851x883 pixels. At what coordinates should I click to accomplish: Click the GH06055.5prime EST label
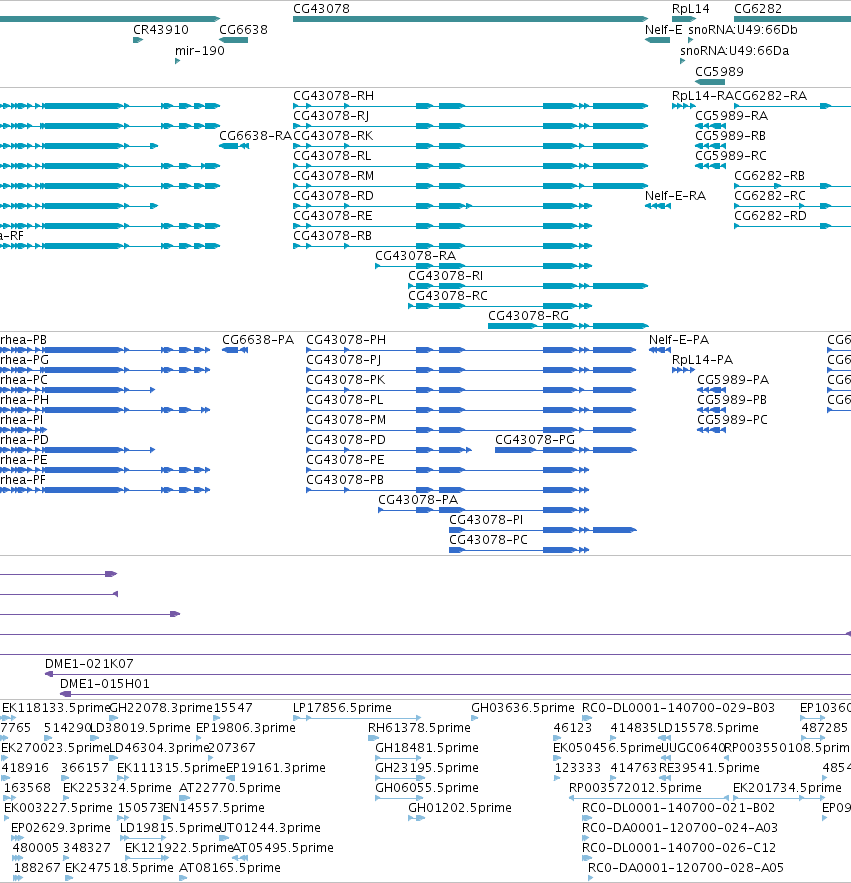click(x=427, y=787)
